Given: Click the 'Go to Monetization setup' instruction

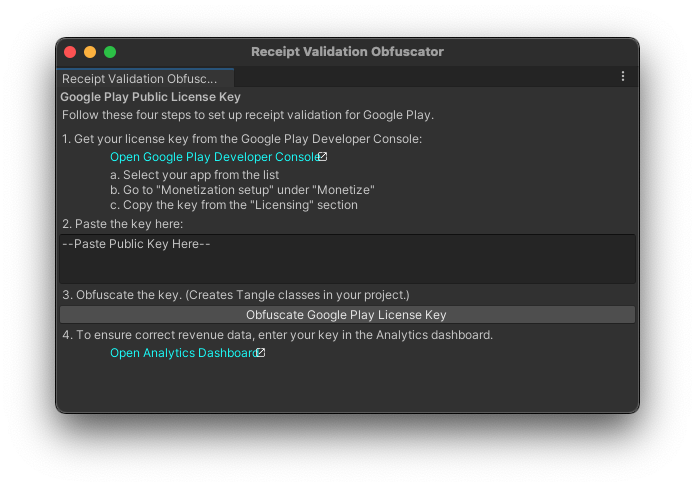Looking at the screenshot, I should point(242,190).
